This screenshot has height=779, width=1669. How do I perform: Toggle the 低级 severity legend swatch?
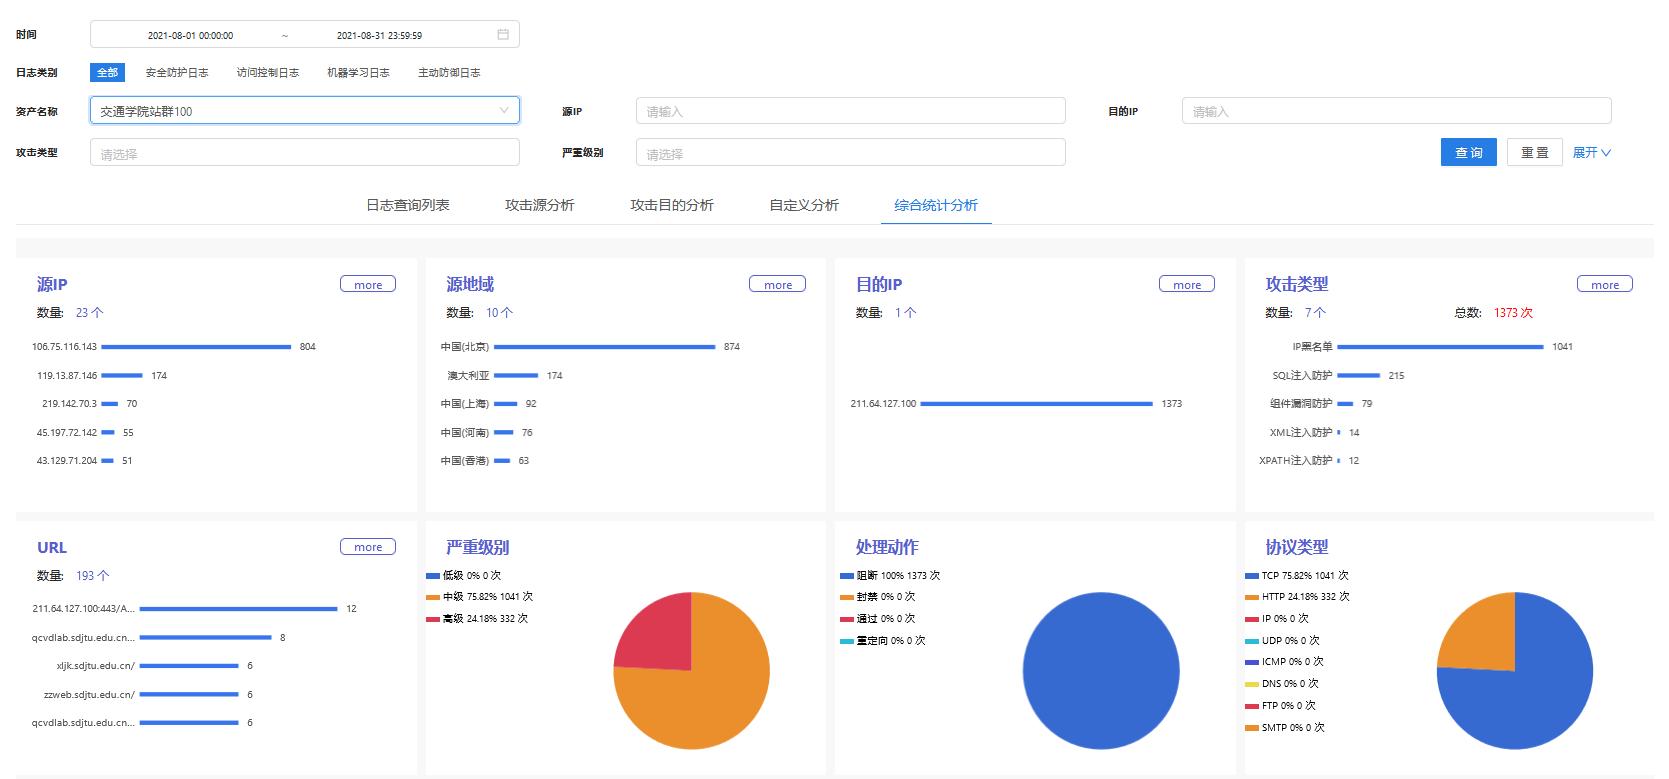click(432, 575)
